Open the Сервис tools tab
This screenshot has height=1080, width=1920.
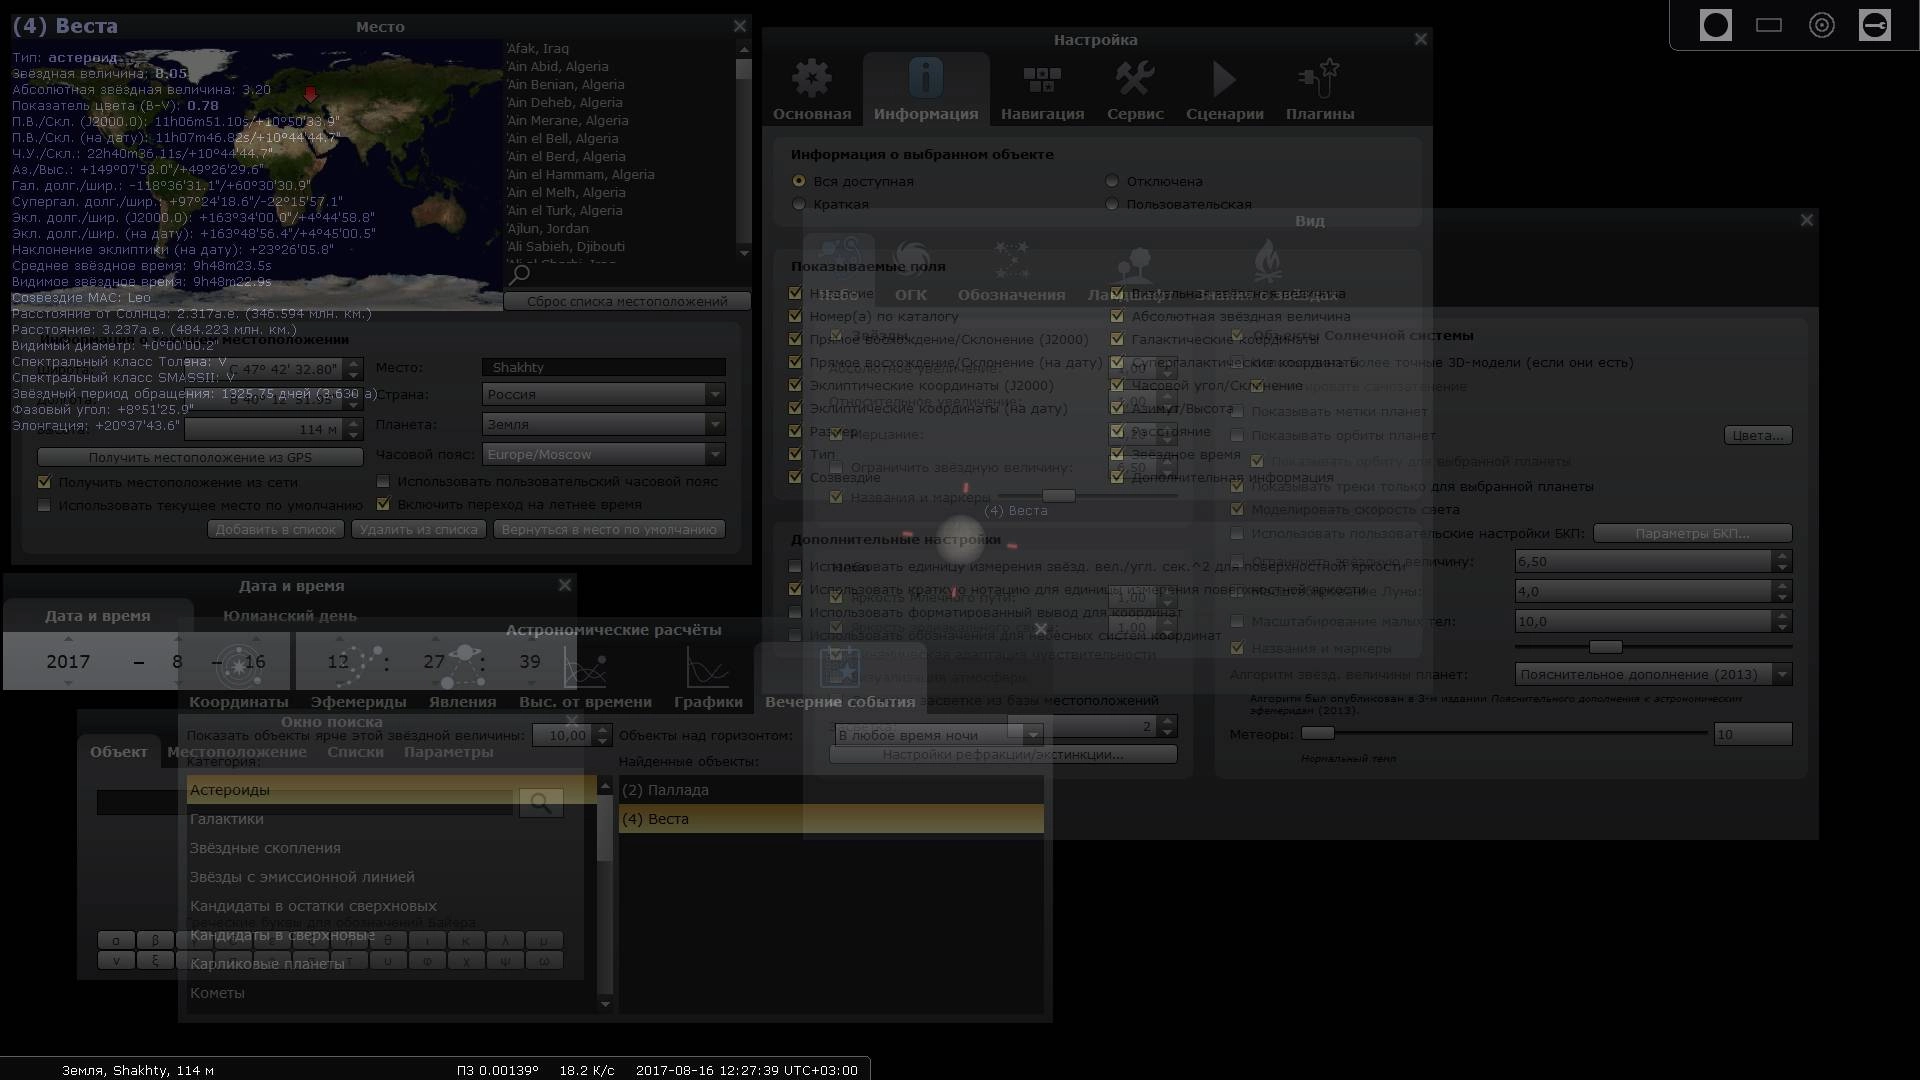click(1135, 90)
